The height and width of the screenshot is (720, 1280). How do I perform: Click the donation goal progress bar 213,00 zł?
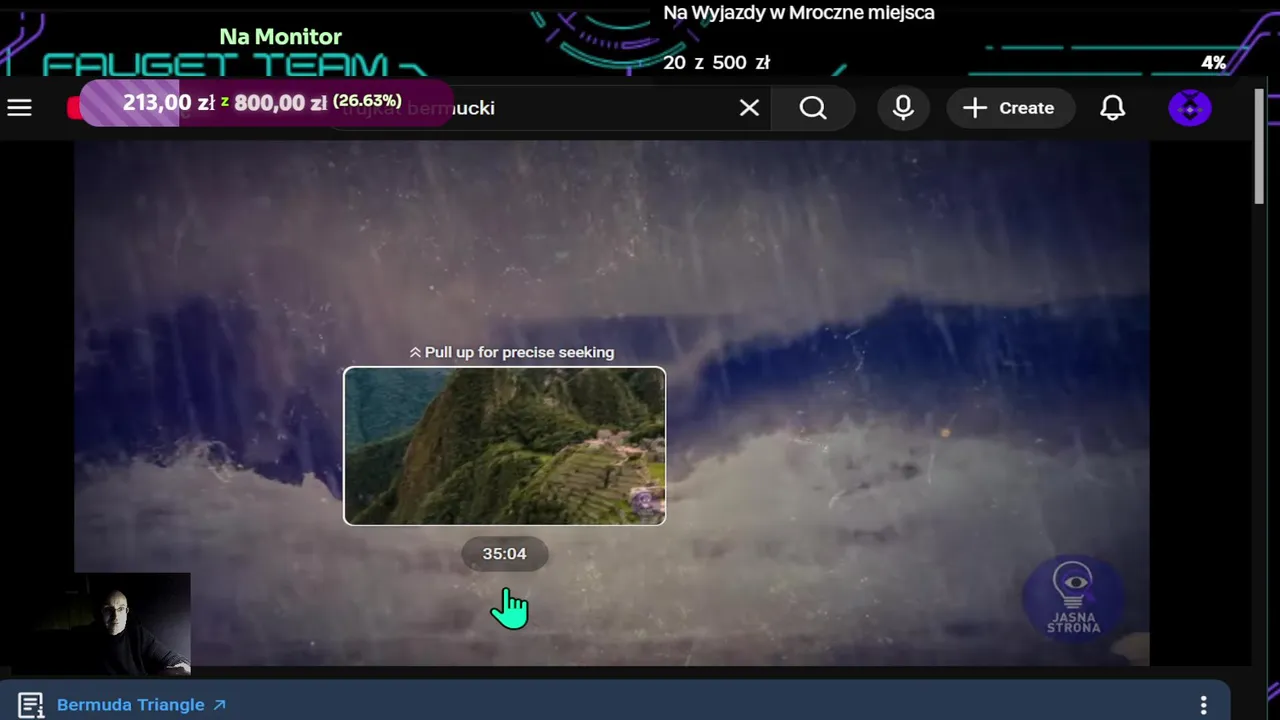pyautogui.click(x=265, y=103)
